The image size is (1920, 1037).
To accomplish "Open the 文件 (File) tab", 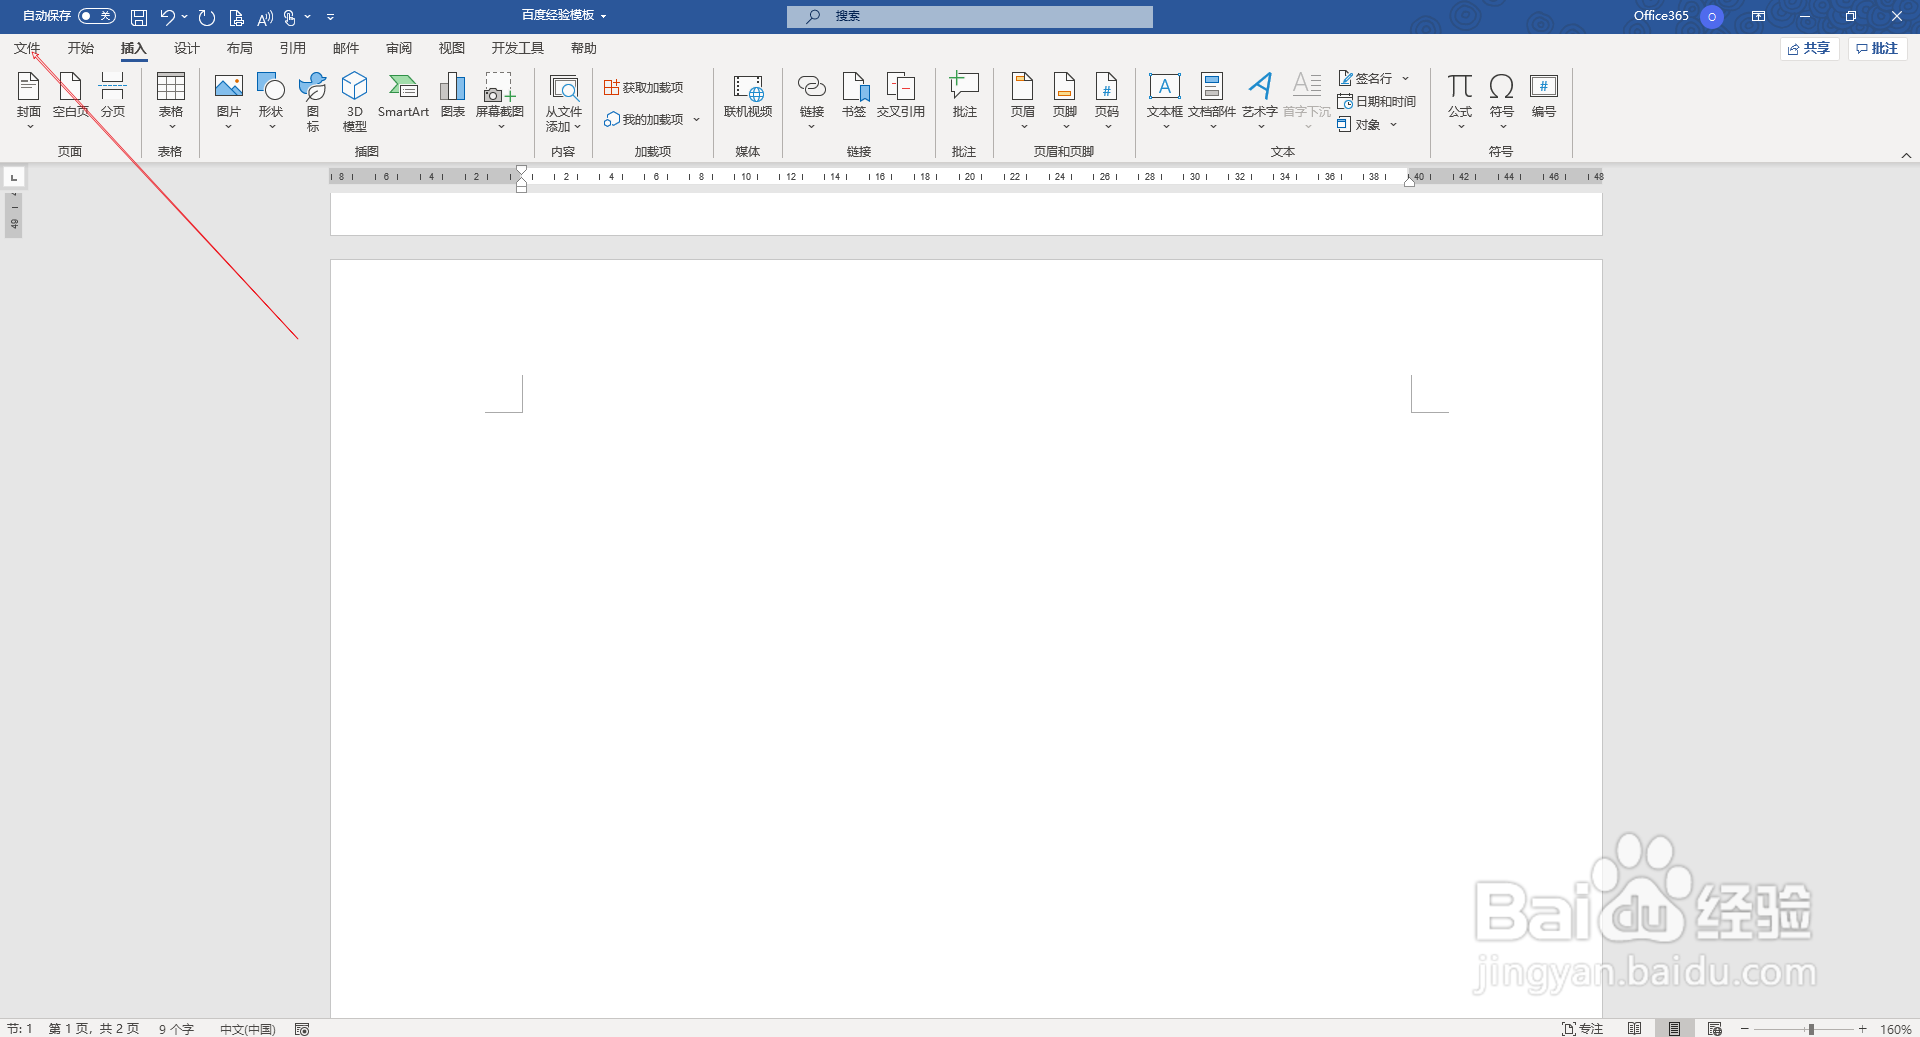I will (27, 48).
